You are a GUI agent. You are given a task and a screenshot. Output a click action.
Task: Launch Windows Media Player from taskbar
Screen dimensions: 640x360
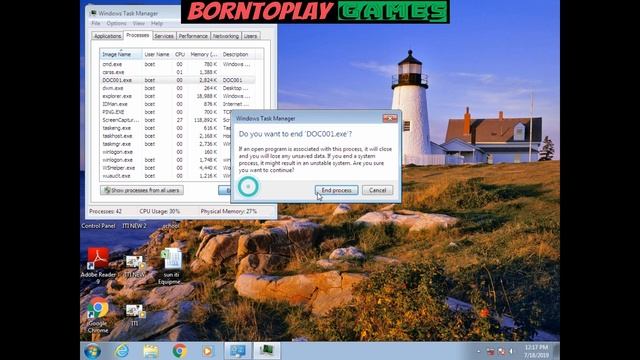click(x=208, y=351)
